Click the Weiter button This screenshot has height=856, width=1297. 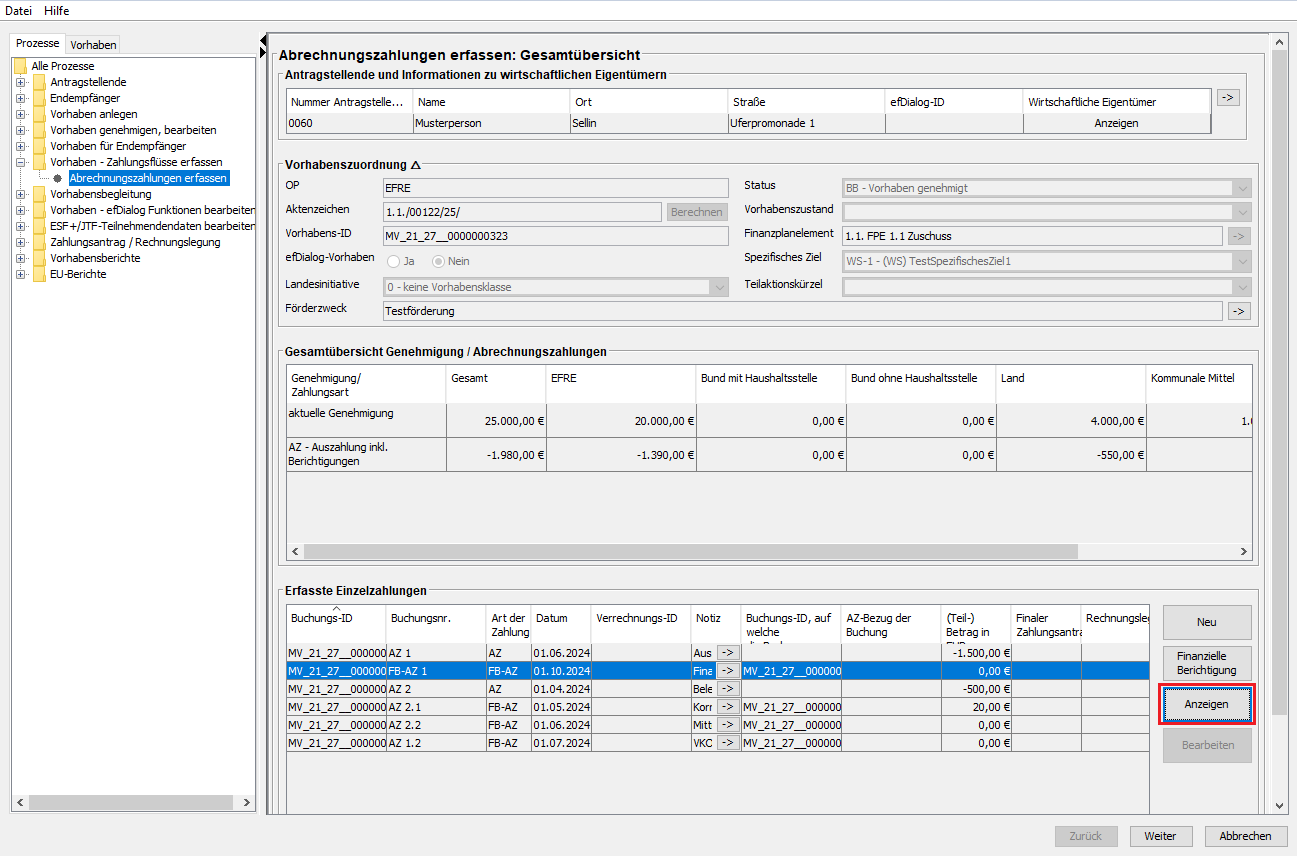1159,836
